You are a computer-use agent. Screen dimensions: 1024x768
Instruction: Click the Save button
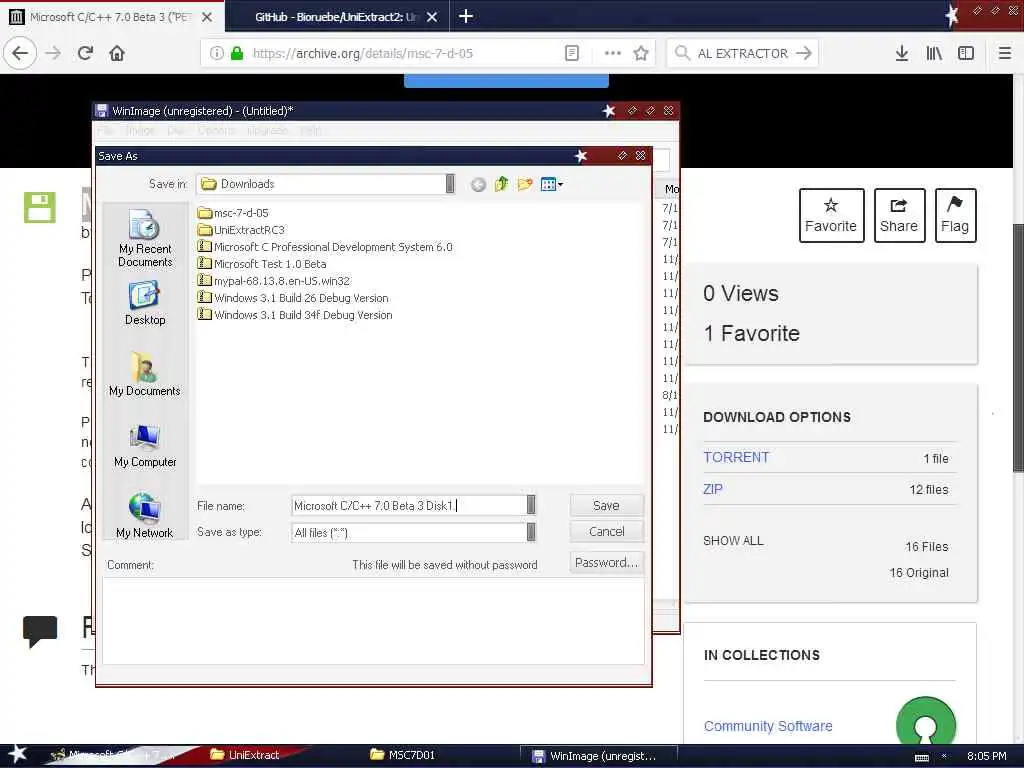tap(606, 505)
